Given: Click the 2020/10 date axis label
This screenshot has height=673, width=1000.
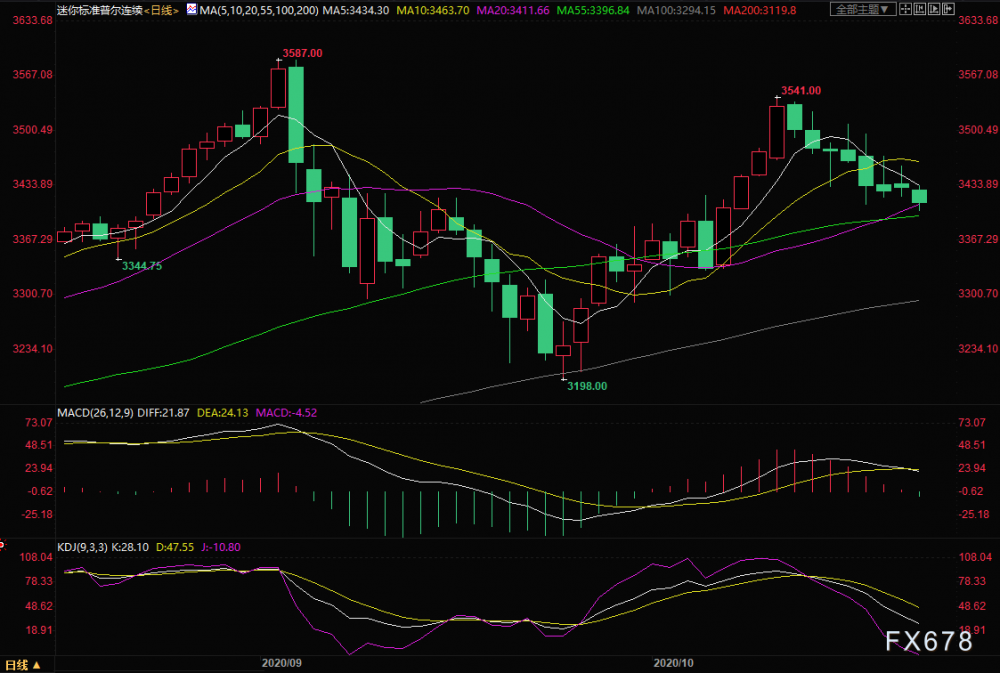Looking at the screenshot, I should pos(673,663).
